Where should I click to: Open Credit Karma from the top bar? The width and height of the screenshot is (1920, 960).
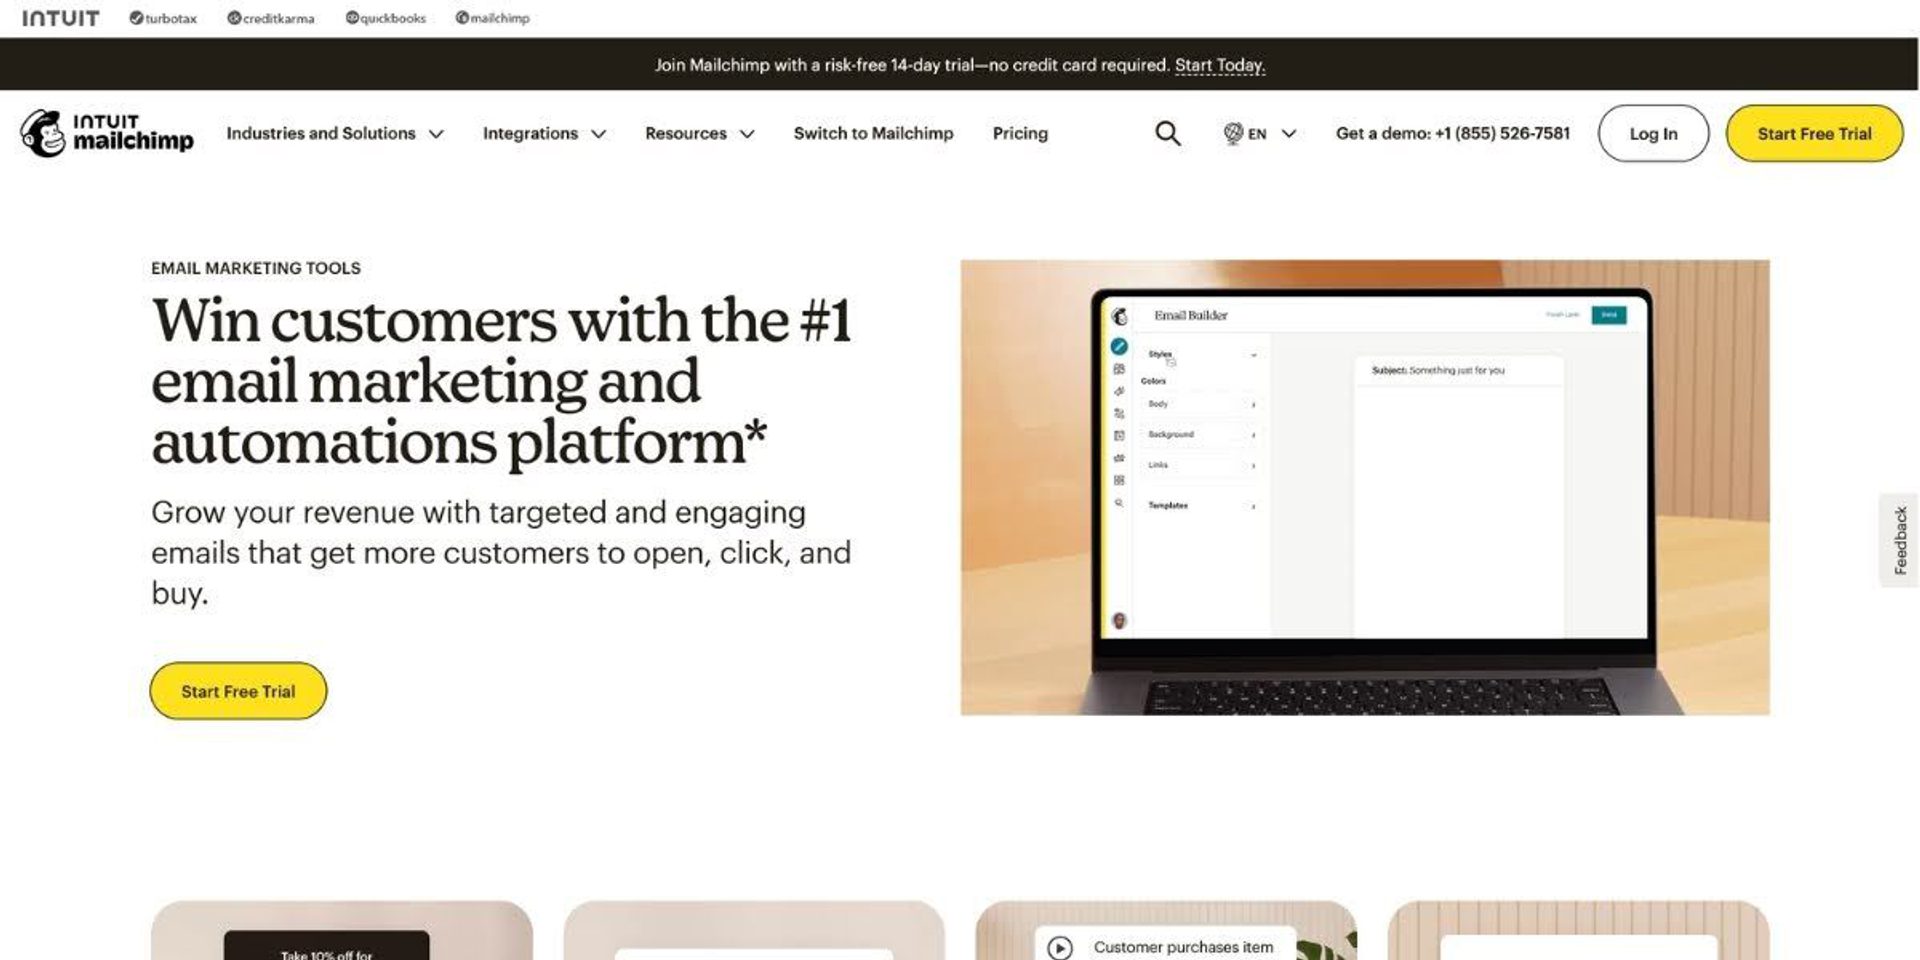pyautogui.click(x=271, y=18)
